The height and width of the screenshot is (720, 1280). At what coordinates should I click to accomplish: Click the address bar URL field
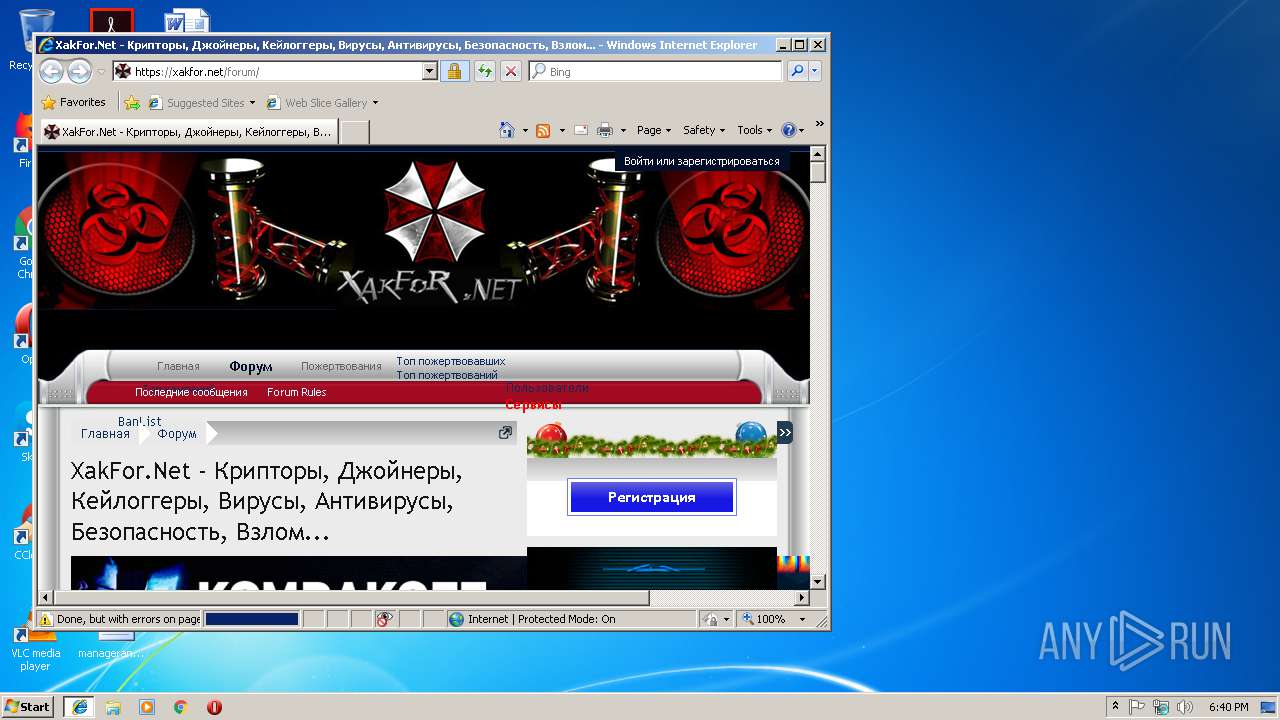(x=268, y=71)
